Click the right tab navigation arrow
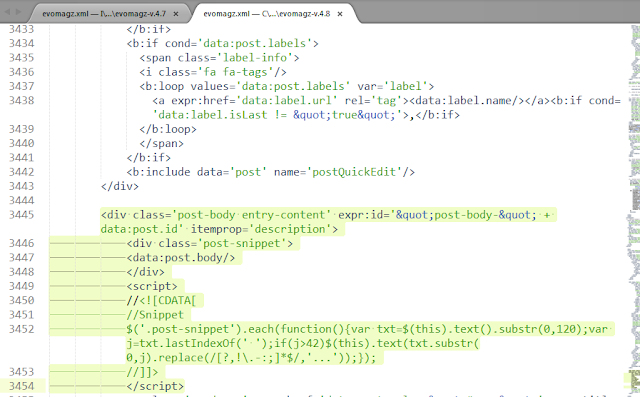This screenshot has height=397, width=640. coord(18,12)
